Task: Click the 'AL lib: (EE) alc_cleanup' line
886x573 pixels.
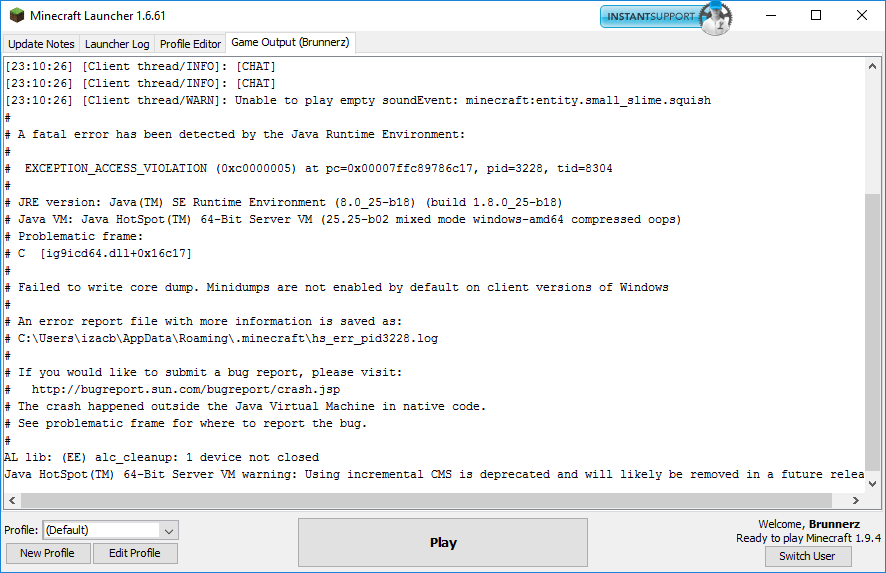Action: point(162,457)
